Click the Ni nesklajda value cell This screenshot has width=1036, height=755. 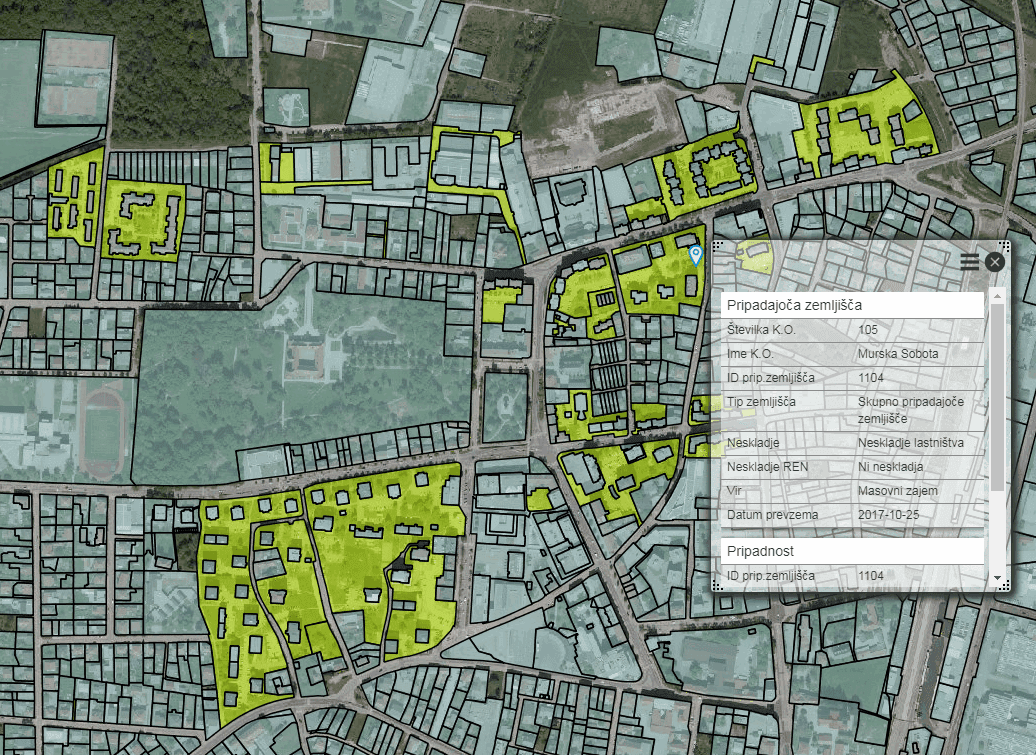point(890,467)
